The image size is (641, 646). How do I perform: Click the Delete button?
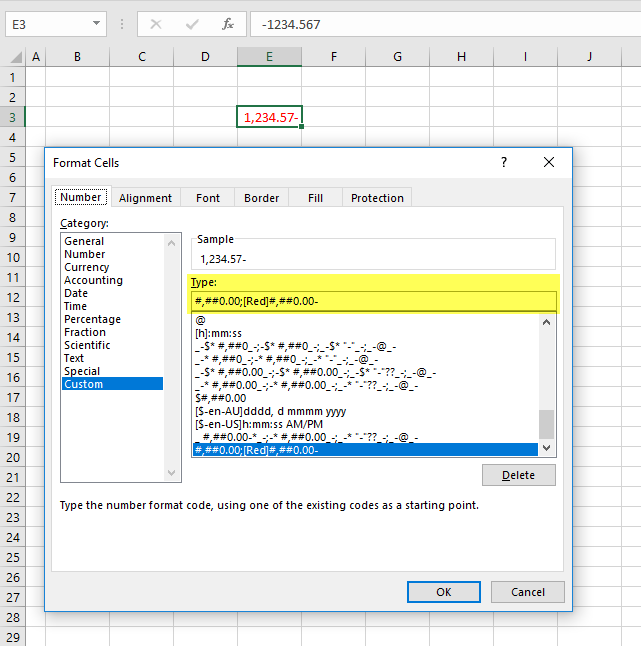[x=518, y=475]
